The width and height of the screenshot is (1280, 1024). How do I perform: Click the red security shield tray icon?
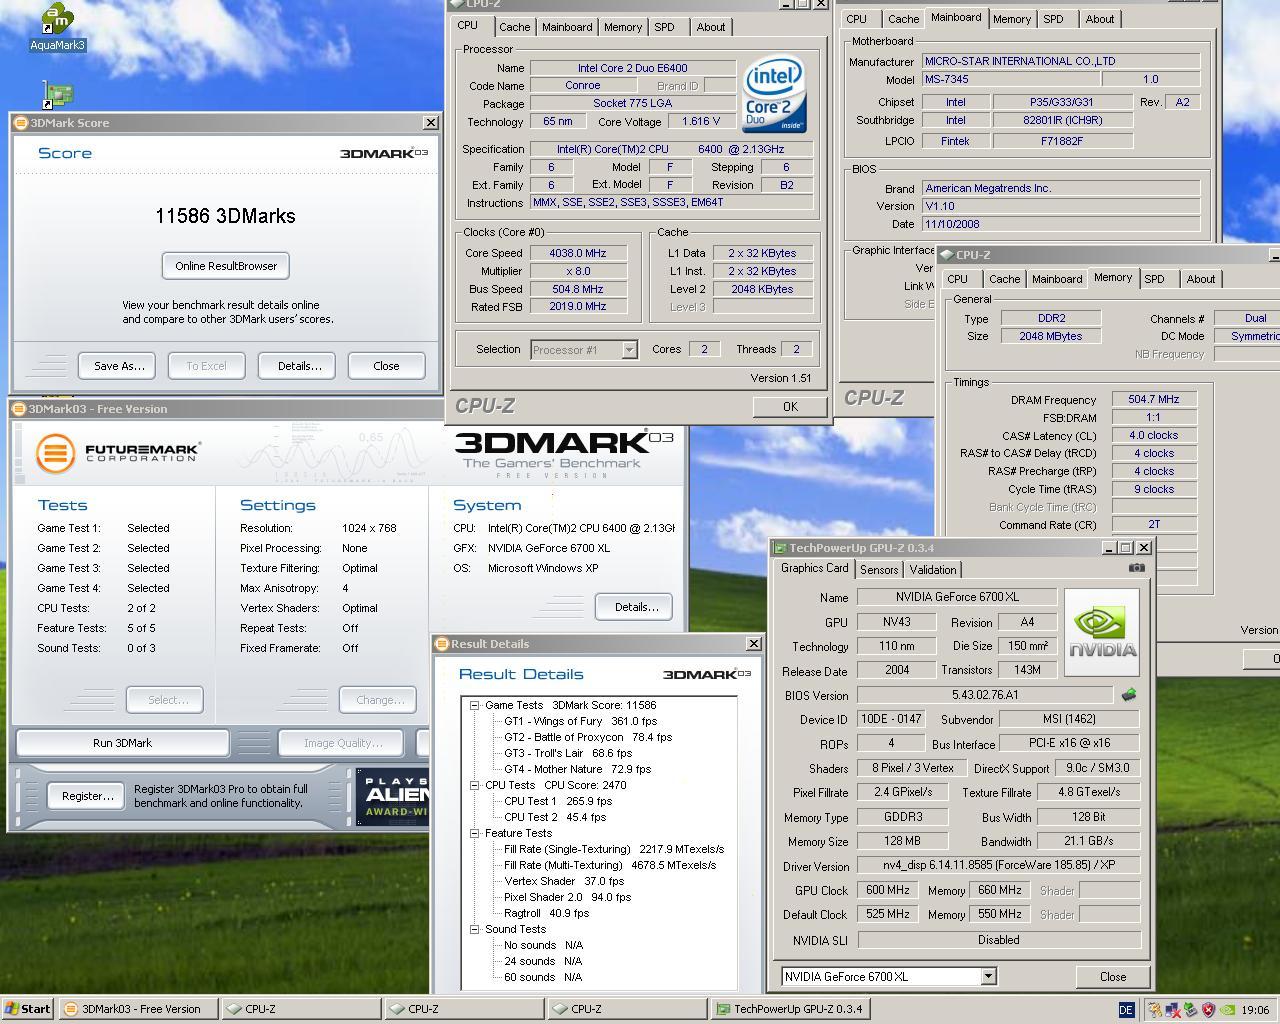click(x=1208, y=1010)
